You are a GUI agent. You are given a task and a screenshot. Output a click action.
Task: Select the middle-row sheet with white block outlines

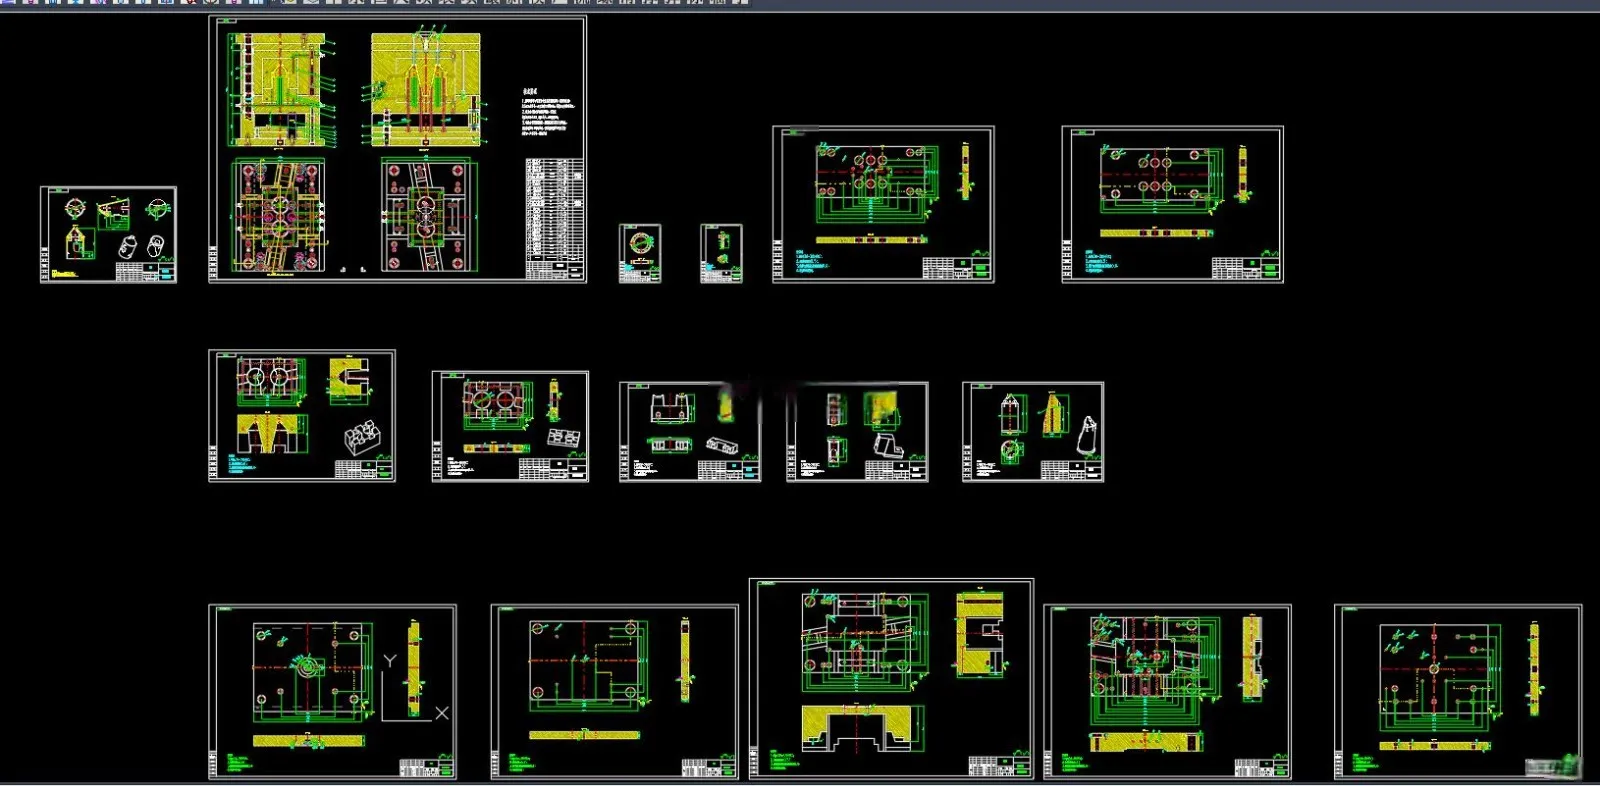(690, 432)
